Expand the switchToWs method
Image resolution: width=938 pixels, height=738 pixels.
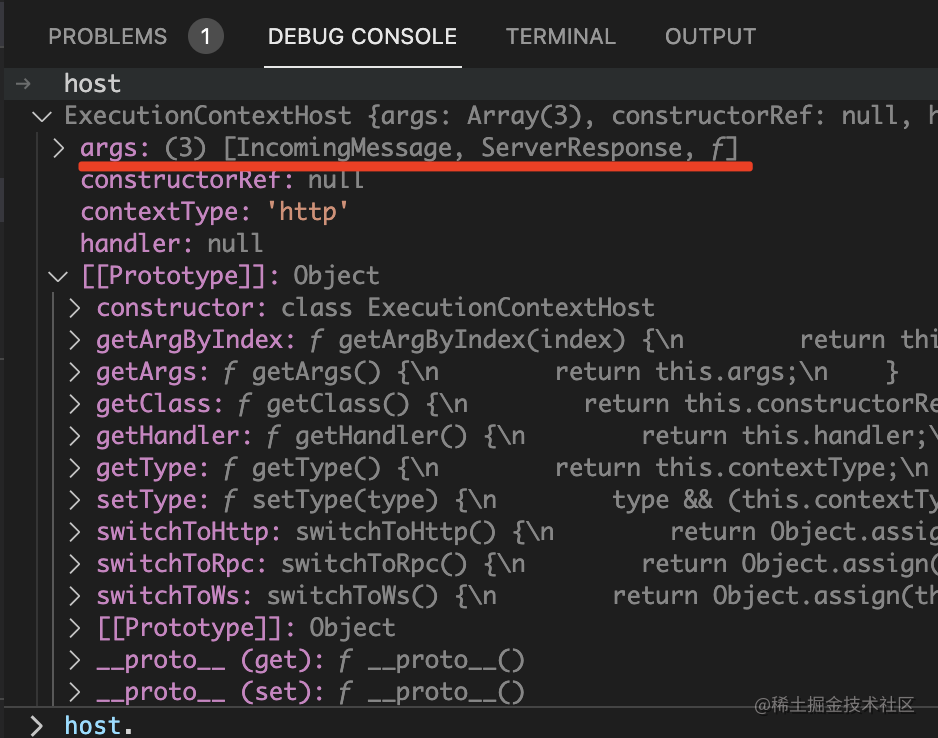click(75, 596)
